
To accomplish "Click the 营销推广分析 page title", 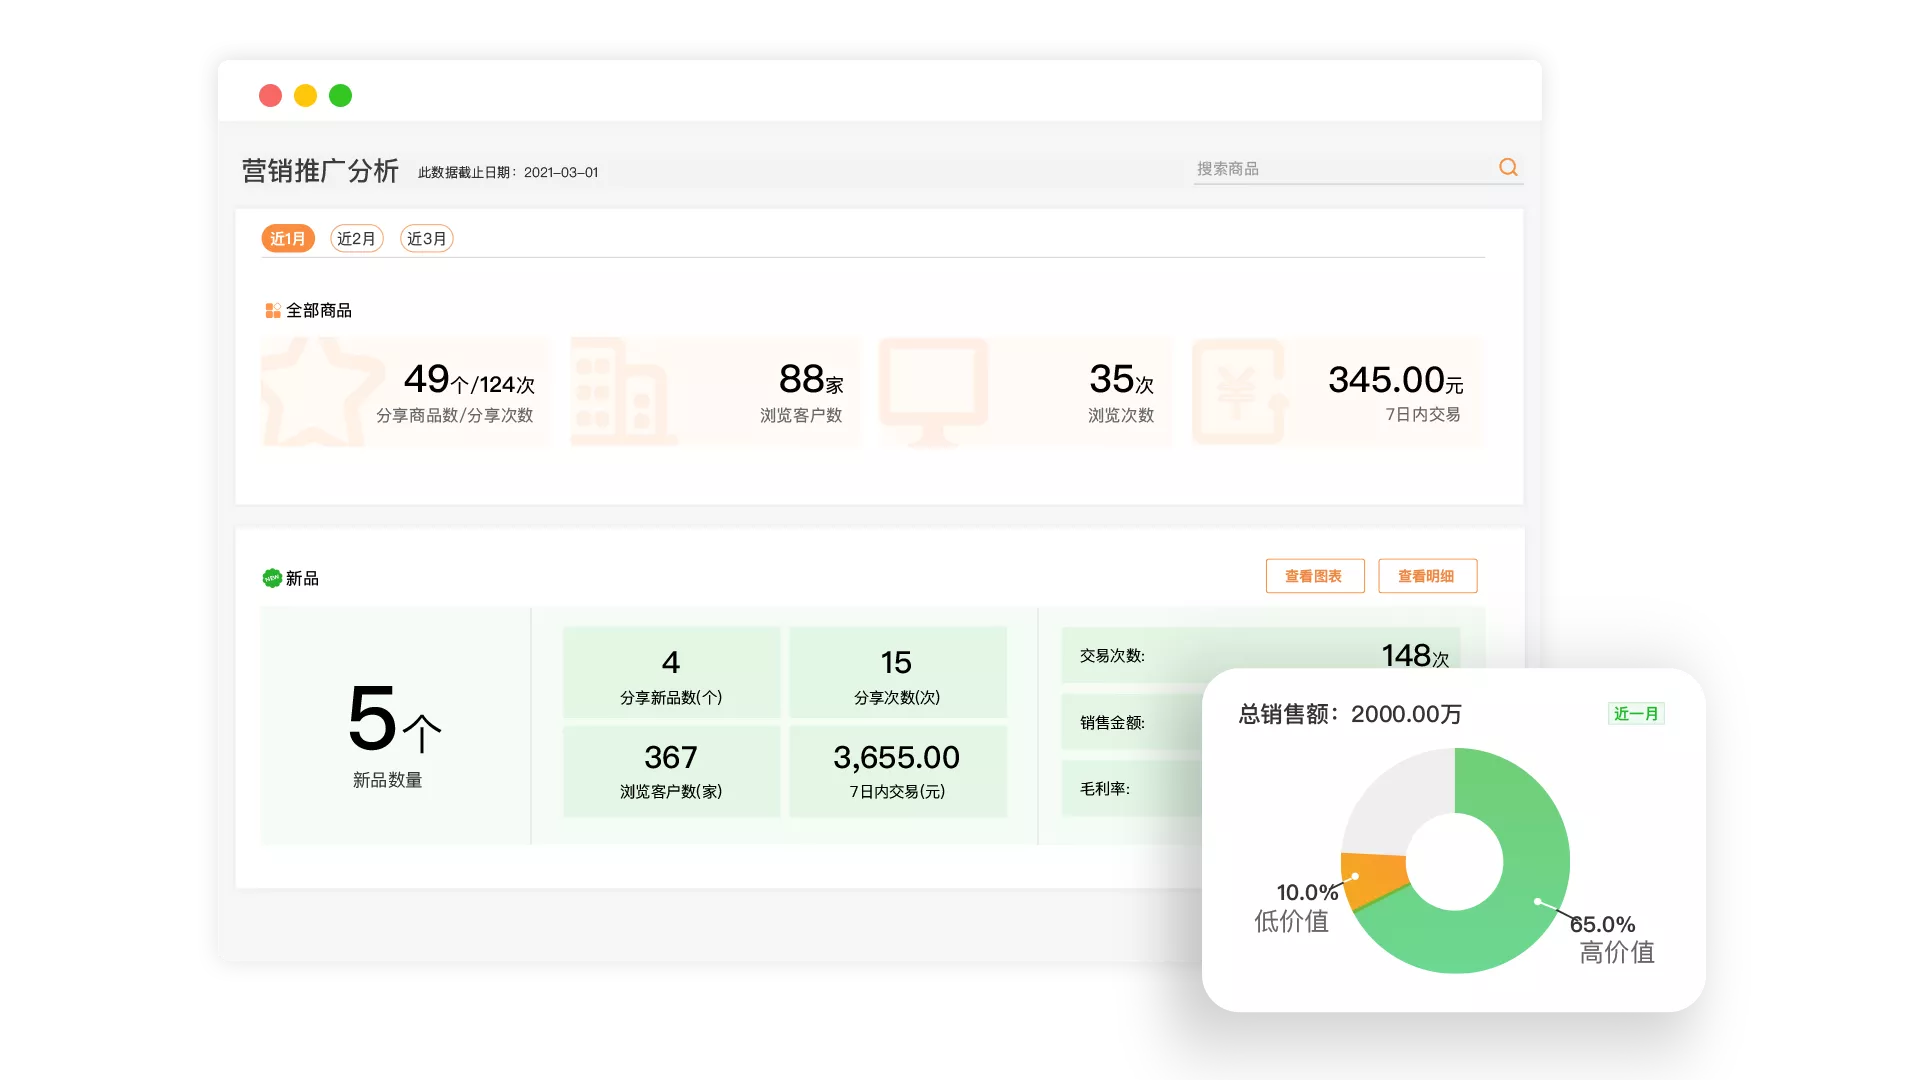I will click(x=320, y=171).
